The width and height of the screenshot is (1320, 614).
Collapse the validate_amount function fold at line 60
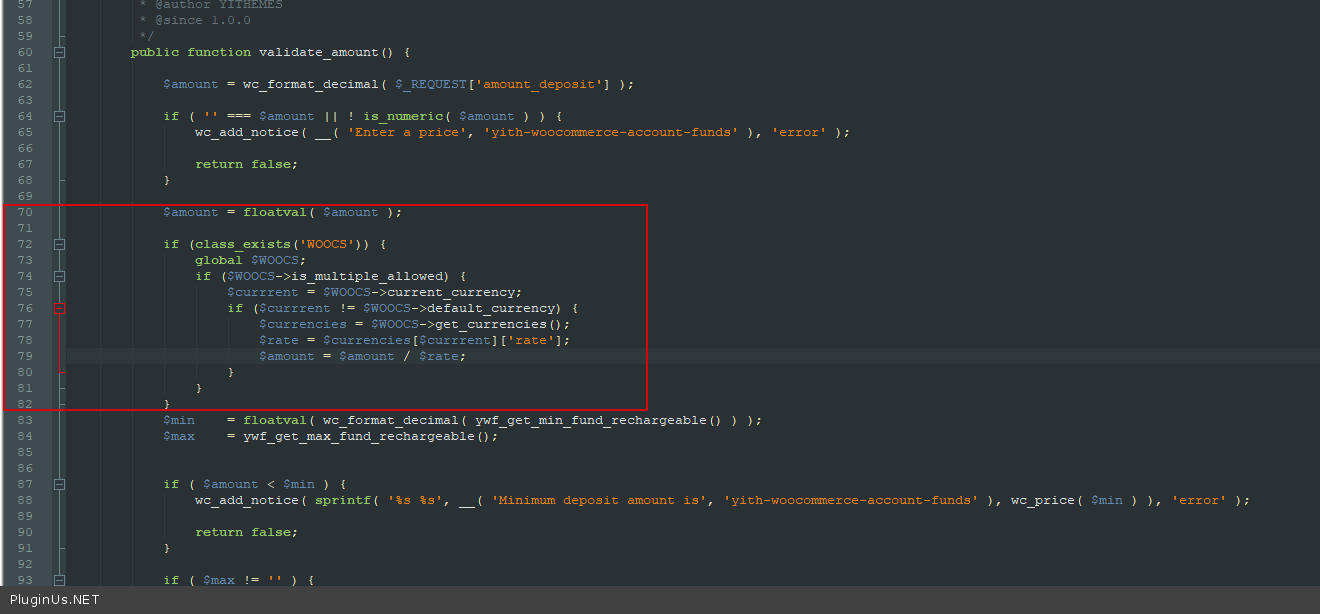tap(60, 52)
